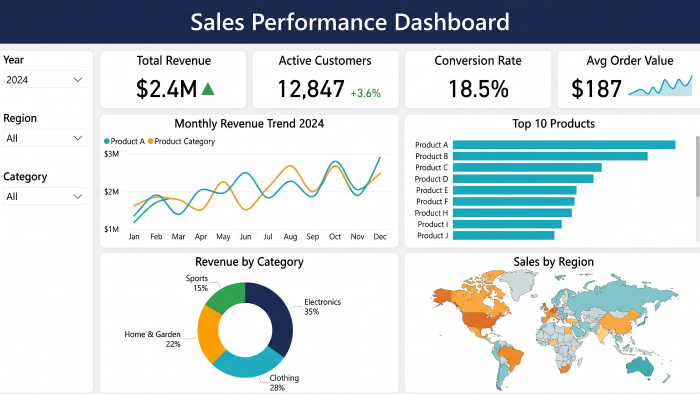
Task: Click Brazil on the map
Action: (512, 356)
